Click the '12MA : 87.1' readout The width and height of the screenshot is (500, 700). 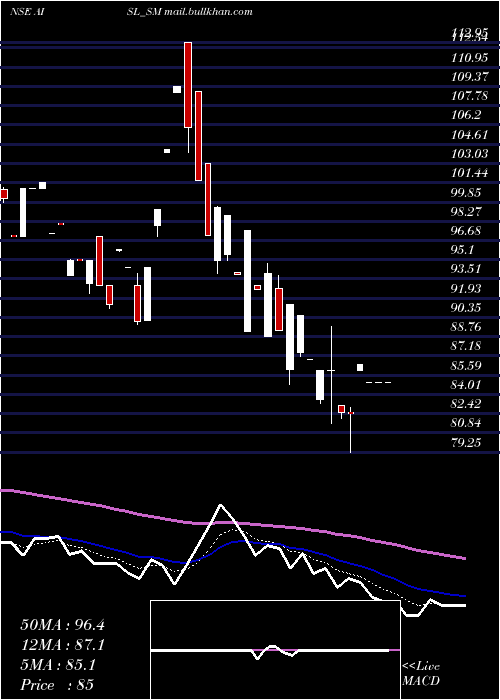(x=62, y=645)
